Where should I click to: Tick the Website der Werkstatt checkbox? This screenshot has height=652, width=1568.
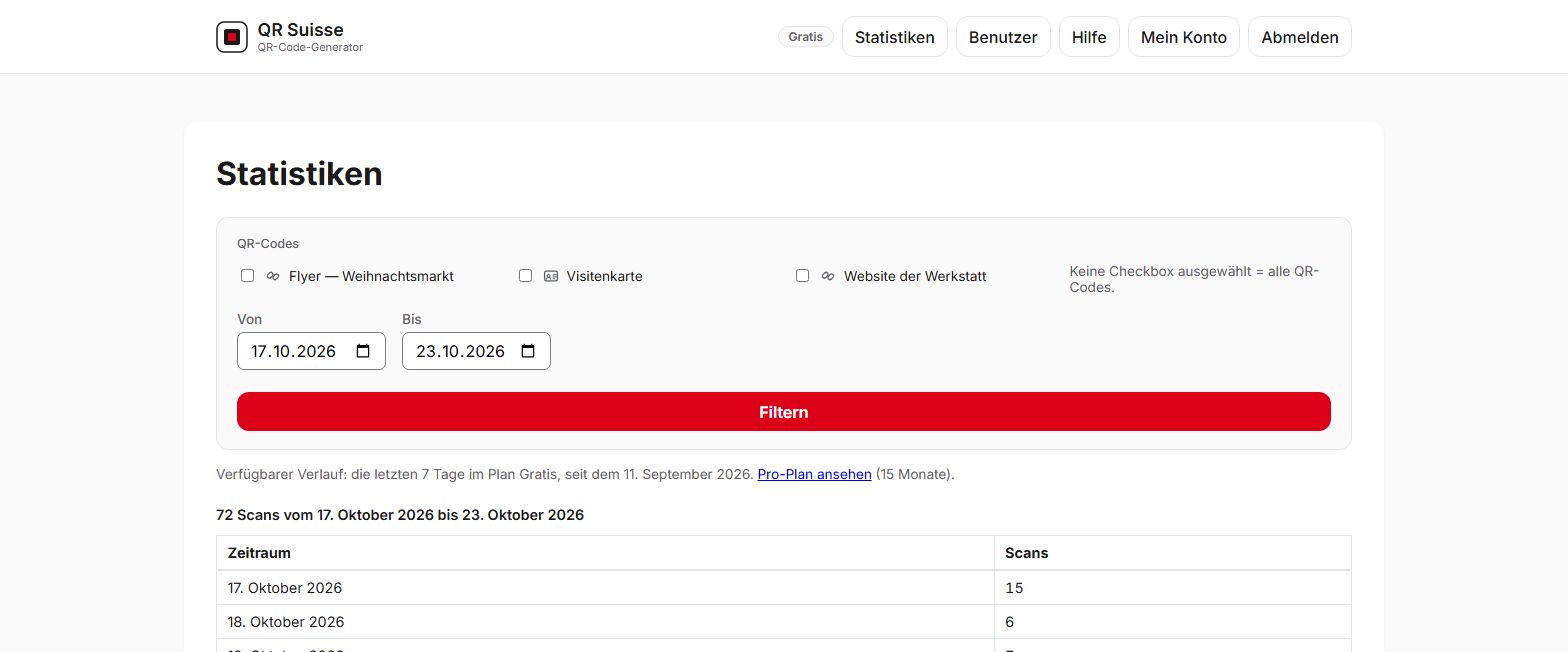click(802, 275)
